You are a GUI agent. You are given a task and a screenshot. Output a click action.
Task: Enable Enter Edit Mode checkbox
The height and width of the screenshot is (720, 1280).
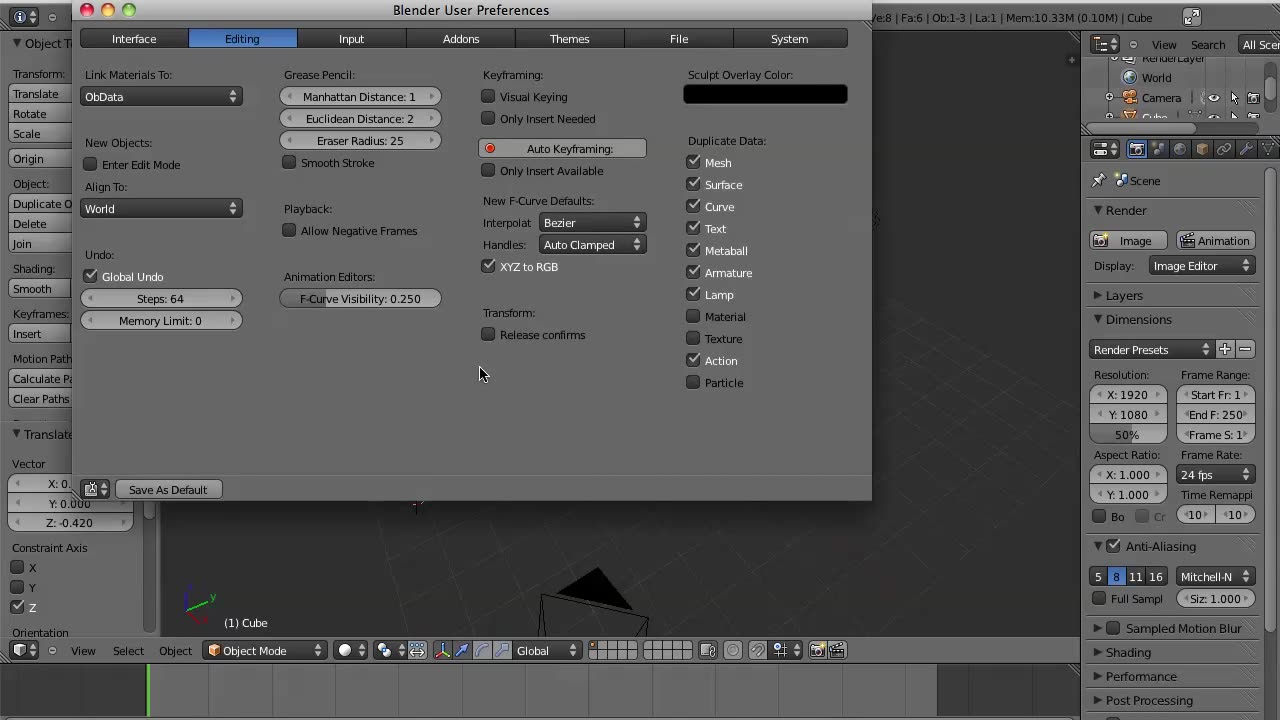coord(91,165)
